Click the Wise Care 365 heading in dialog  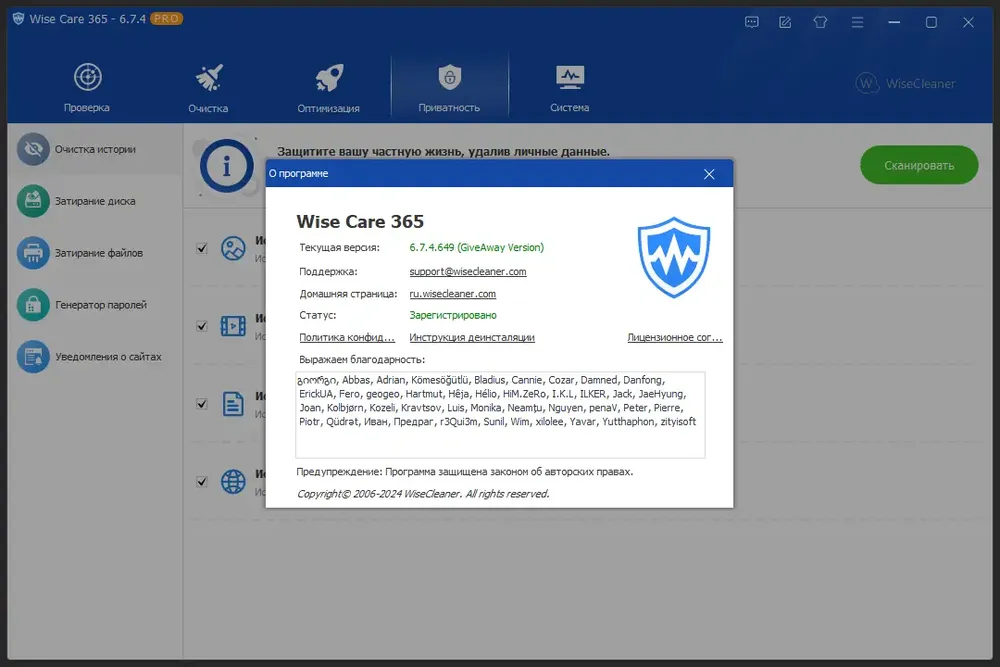[360, 221]
